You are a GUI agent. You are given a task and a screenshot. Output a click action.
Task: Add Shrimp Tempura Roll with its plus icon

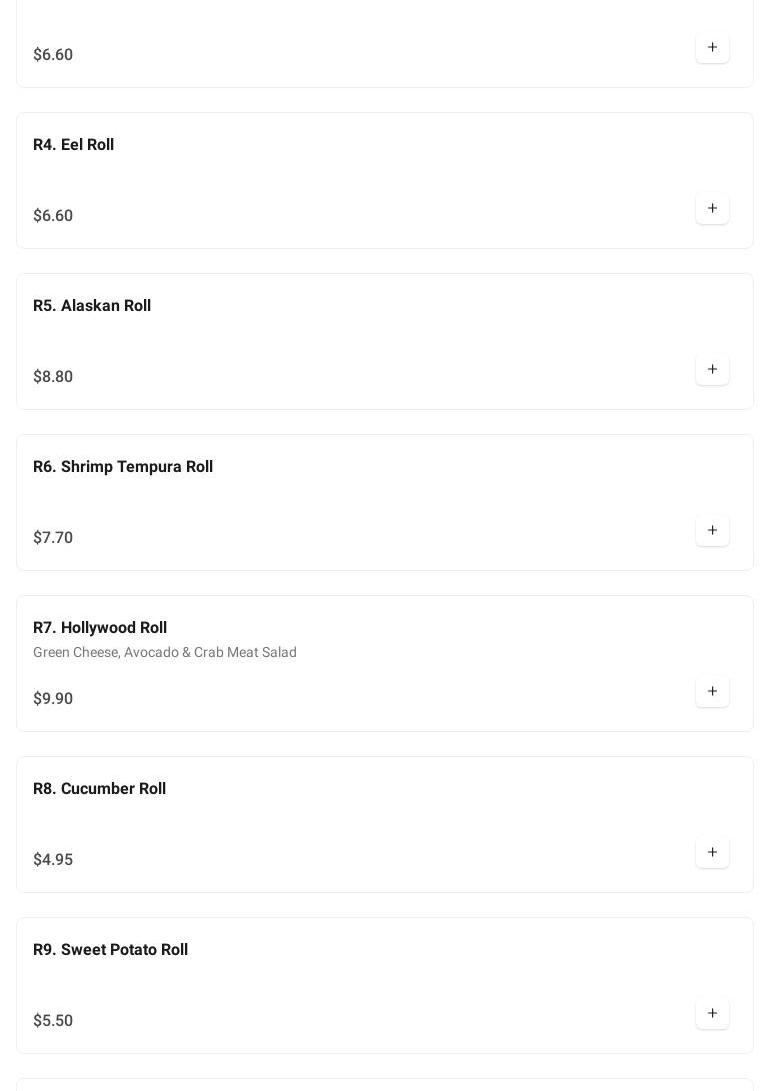(712, 531)
